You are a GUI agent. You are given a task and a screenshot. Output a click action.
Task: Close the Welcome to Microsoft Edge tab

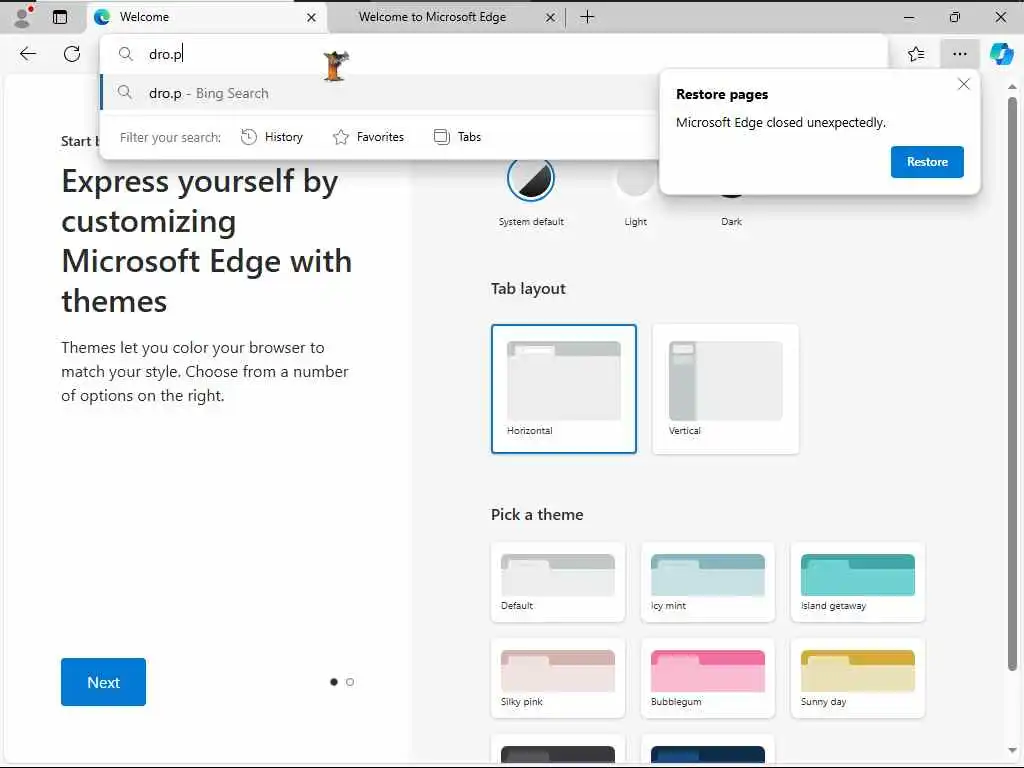tap(551, 18)
